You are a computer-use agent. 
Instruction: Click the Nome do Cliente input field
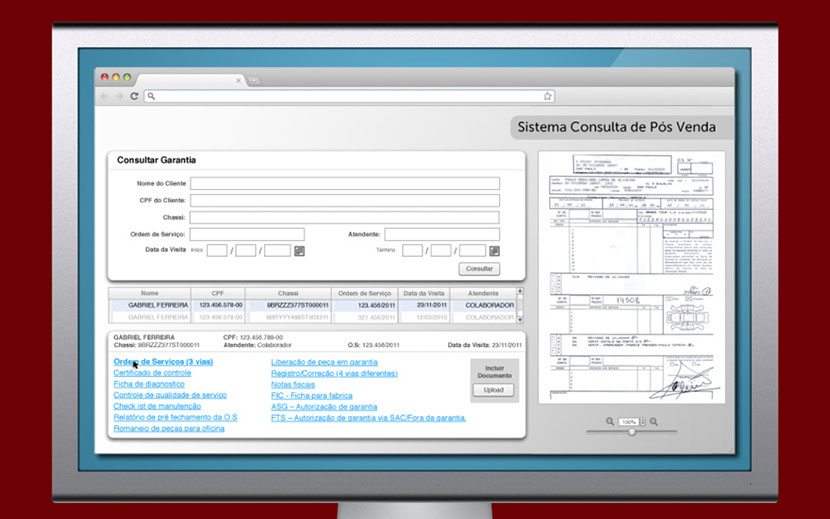click(x=345, y=184)
